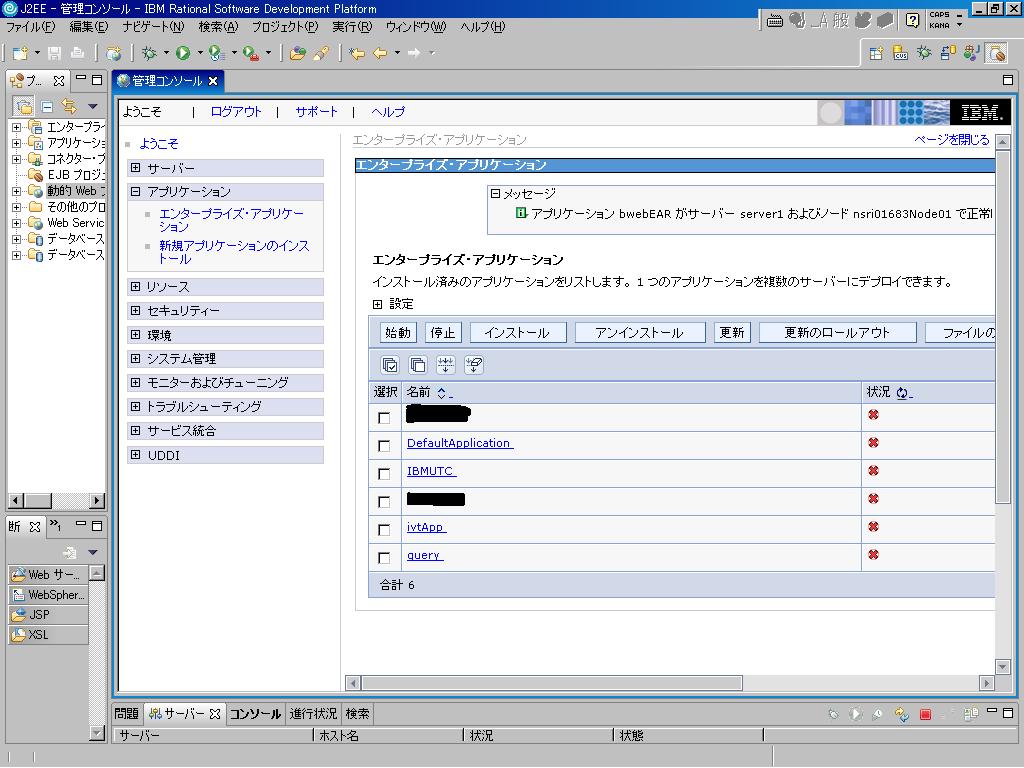The height and width of the screenshot is (768, 1024).
Task: Click the 始動 button
Action: point(398,333)
